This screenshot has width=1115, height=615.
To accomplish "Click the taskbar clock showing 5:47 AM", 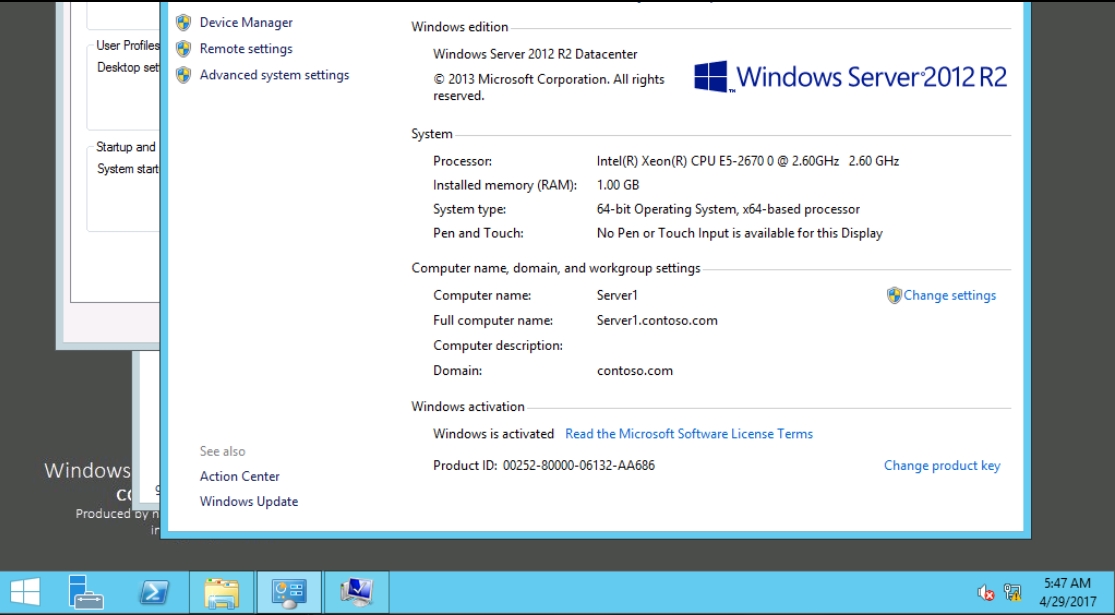I will pyautogui.click(x=1068, y=592).
